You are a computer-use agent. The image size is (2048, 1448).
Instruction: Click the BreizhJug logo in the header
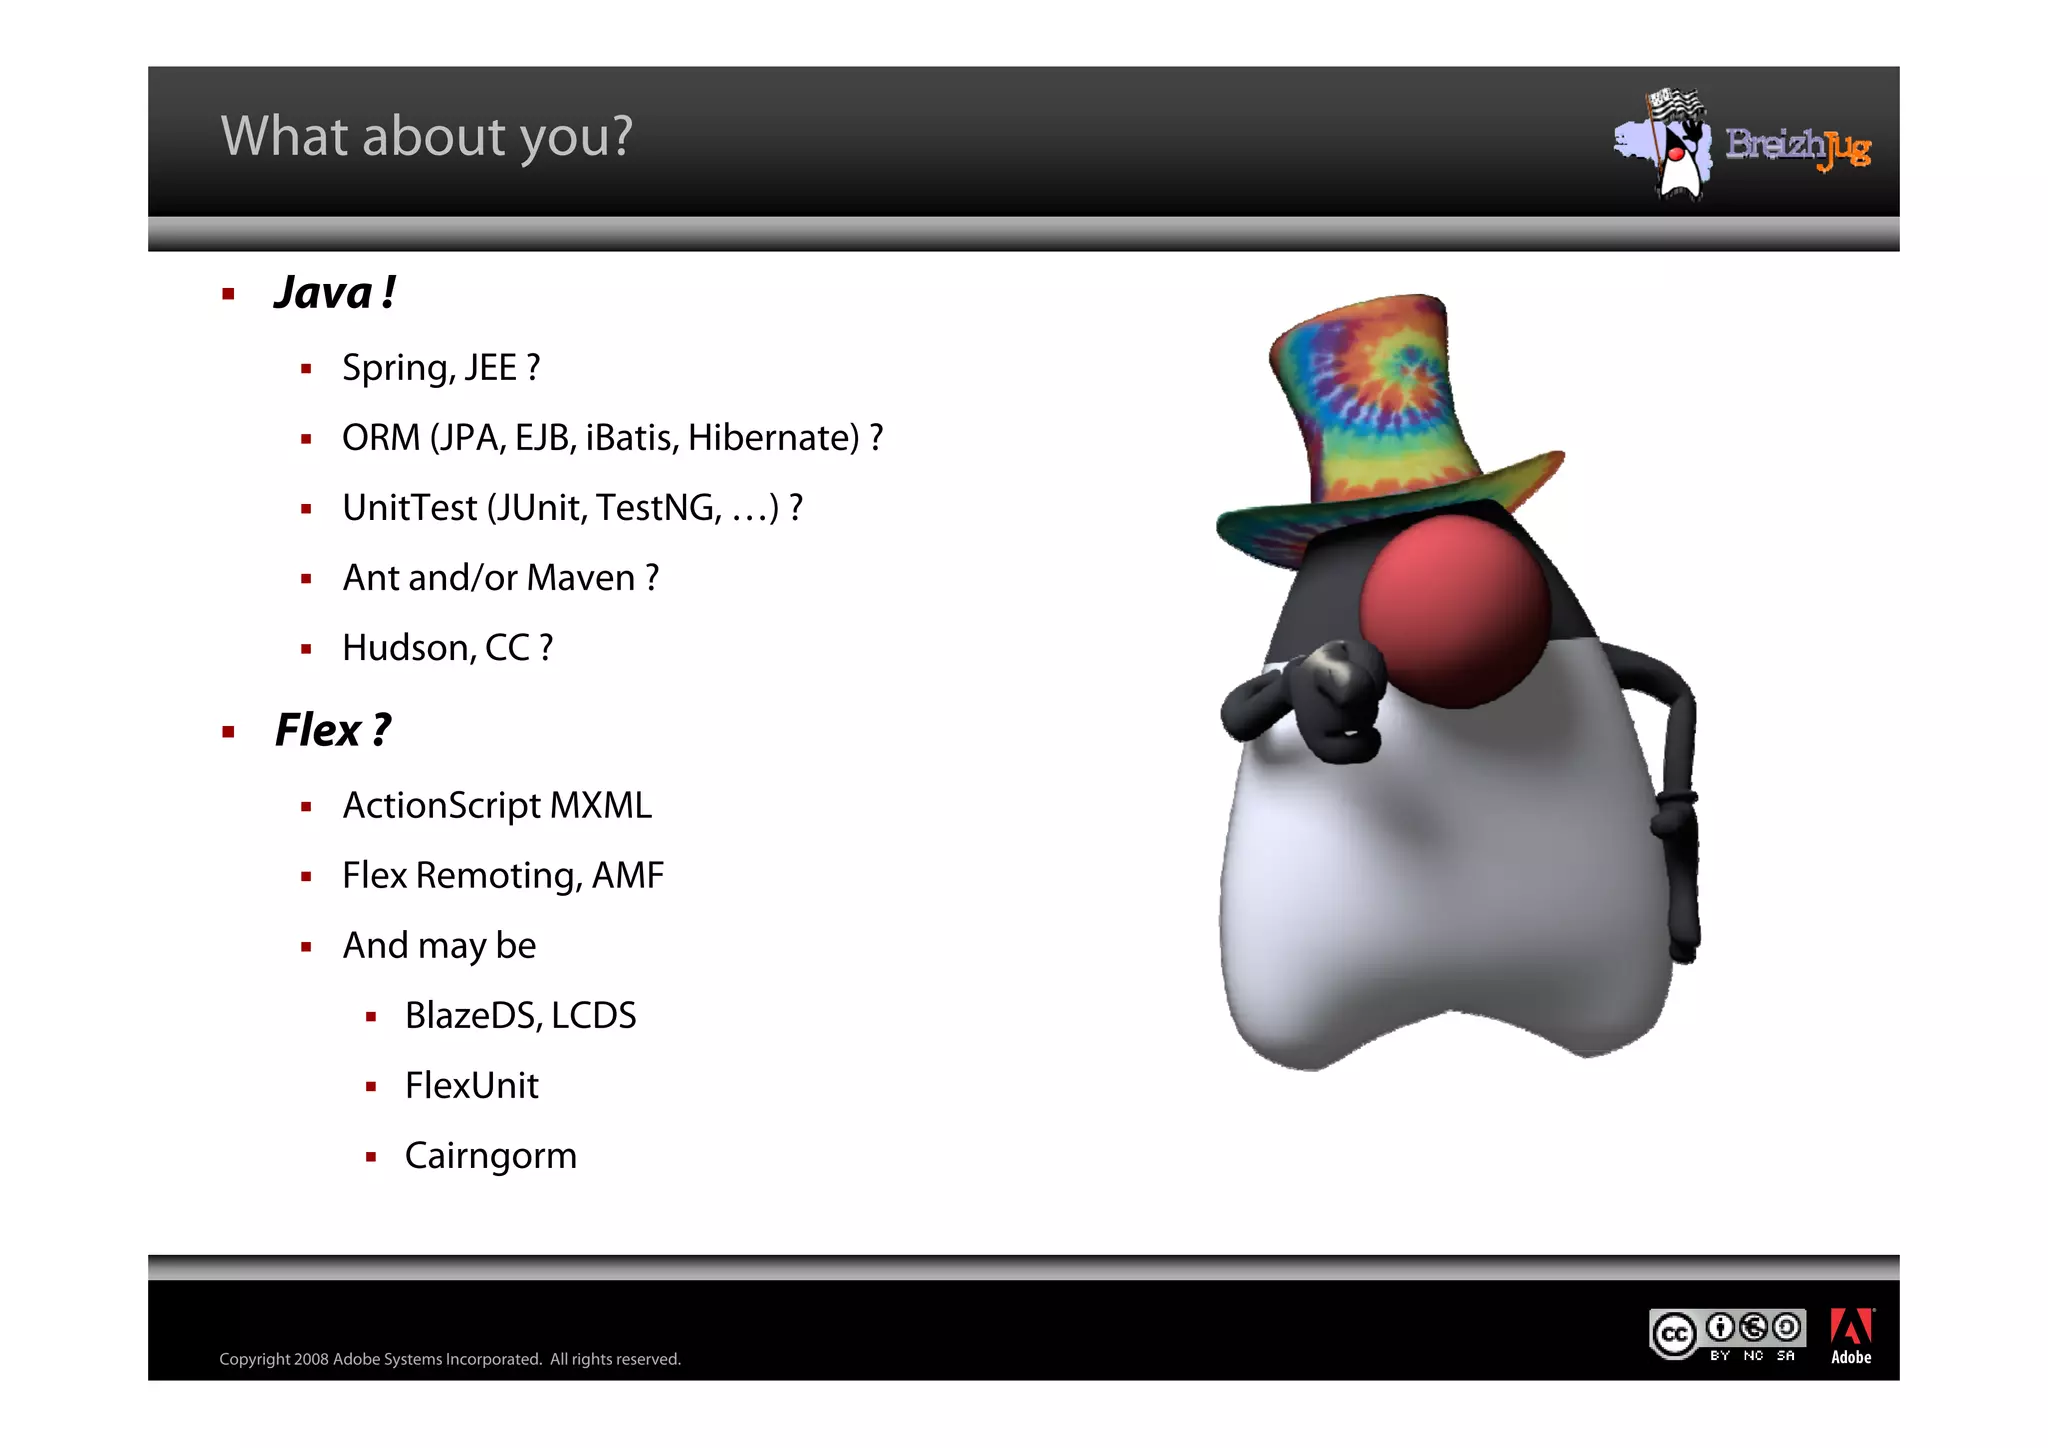[x=1742, y=145]
